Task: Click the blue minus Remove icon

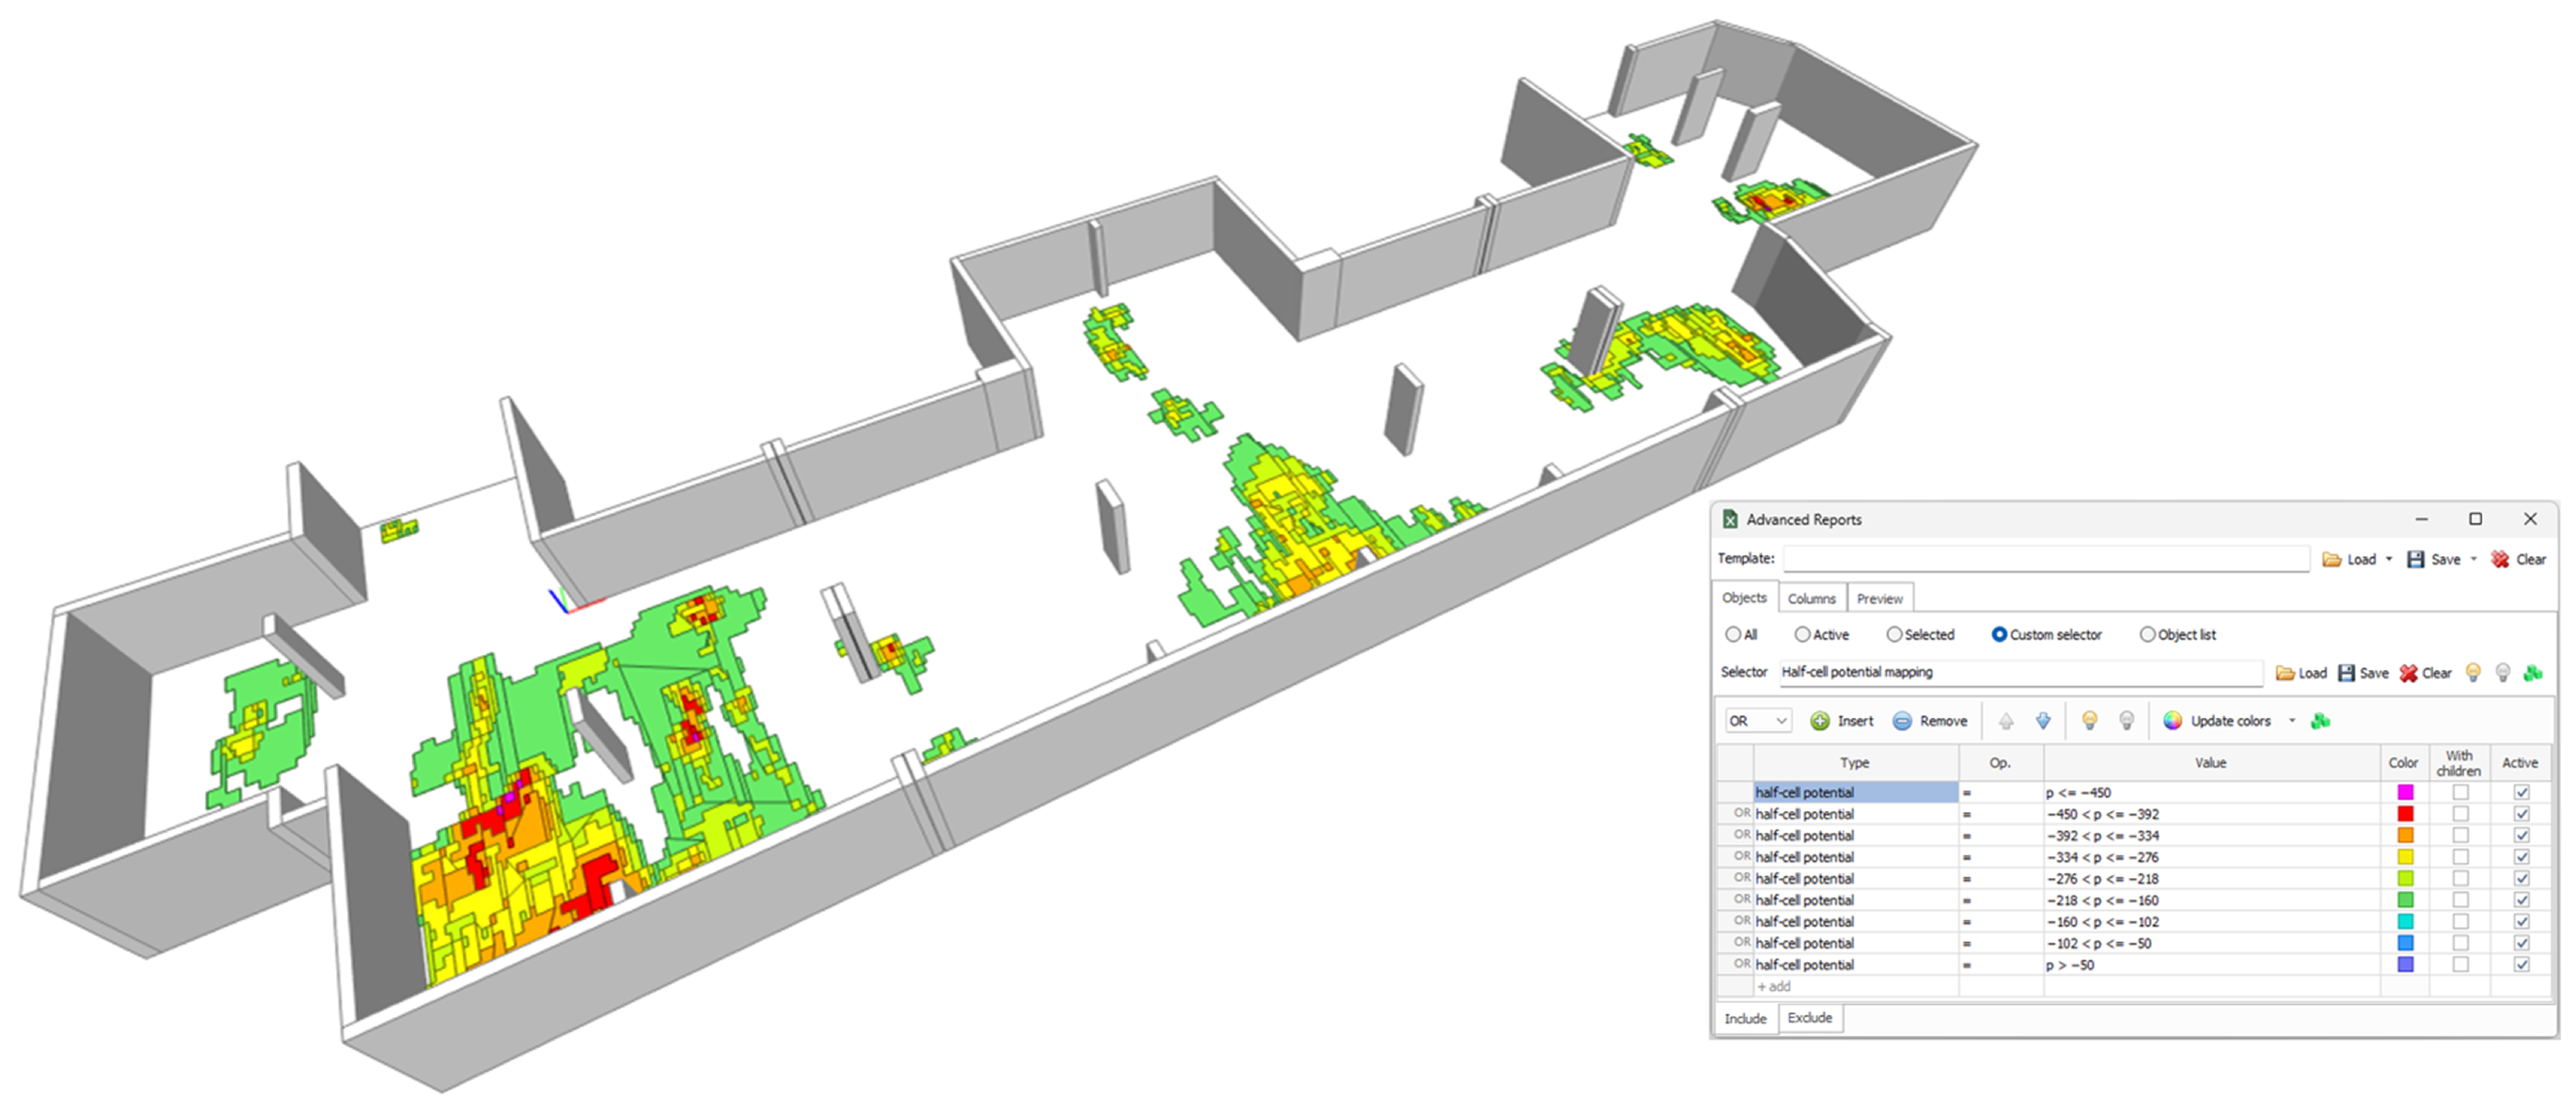Action: [x=1902, y=721]
